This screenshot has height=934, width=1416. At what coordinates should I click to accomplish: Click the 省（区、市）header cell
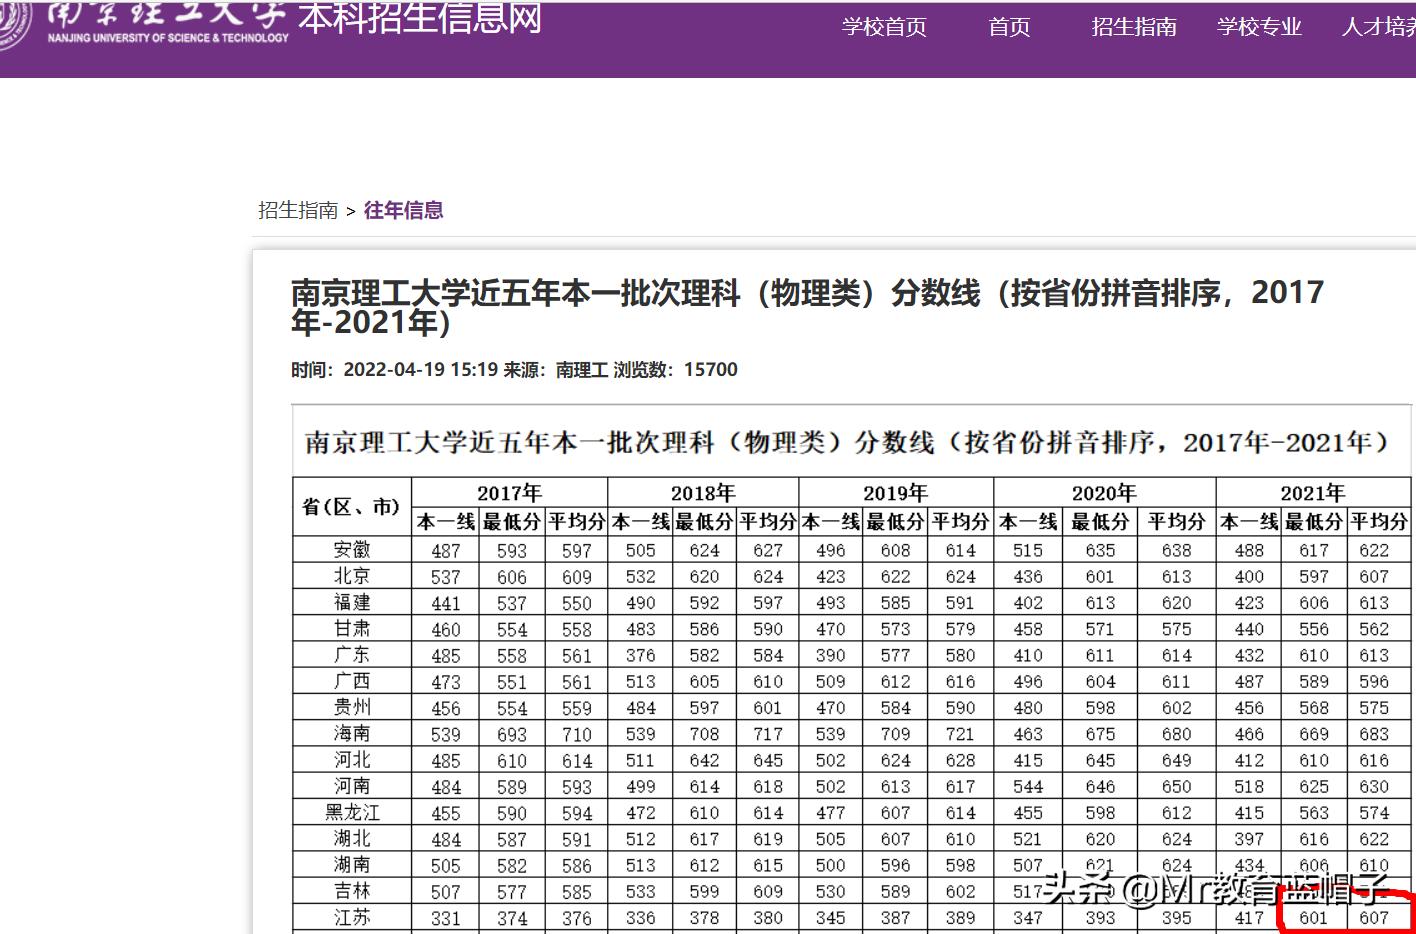pos(351,507)
